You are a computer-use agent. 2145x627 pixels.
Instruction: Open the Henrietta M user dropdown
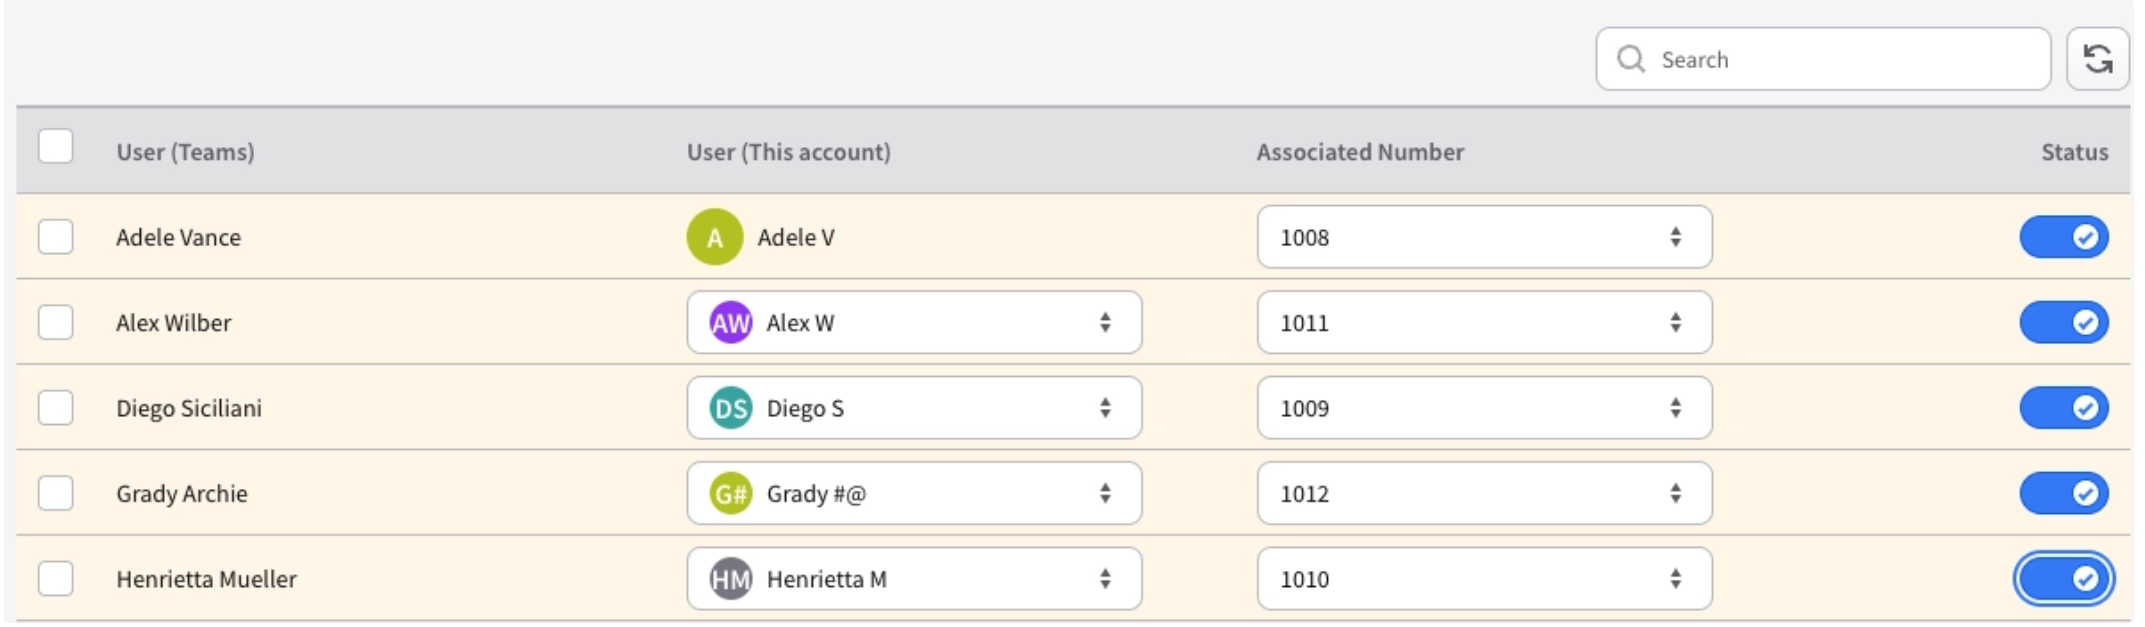(x=914, y=579)
